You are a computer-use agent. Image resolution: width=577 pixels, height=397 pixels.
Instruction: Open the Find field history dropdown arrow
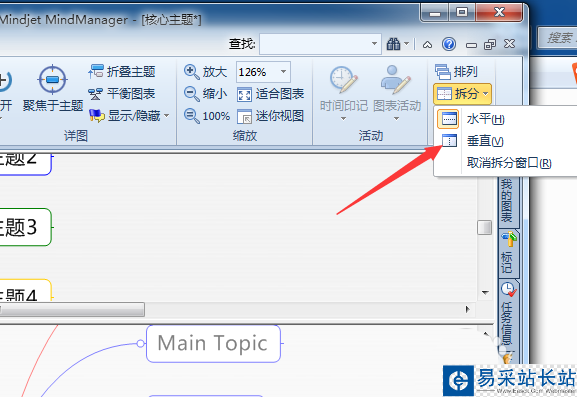tap(375, 44)
